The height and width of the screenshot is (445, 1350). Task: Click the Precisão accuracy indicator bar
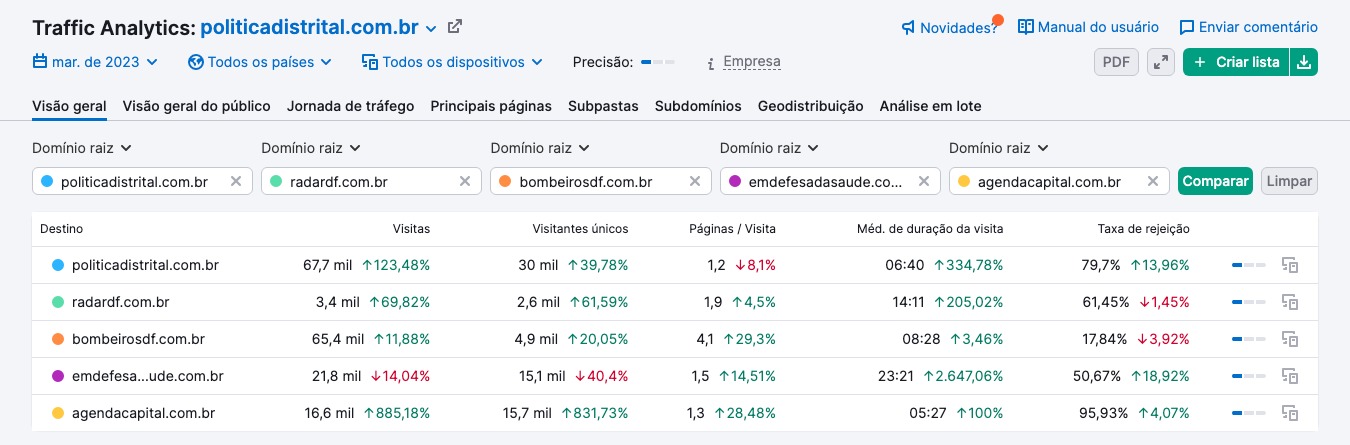click(658, 62)
